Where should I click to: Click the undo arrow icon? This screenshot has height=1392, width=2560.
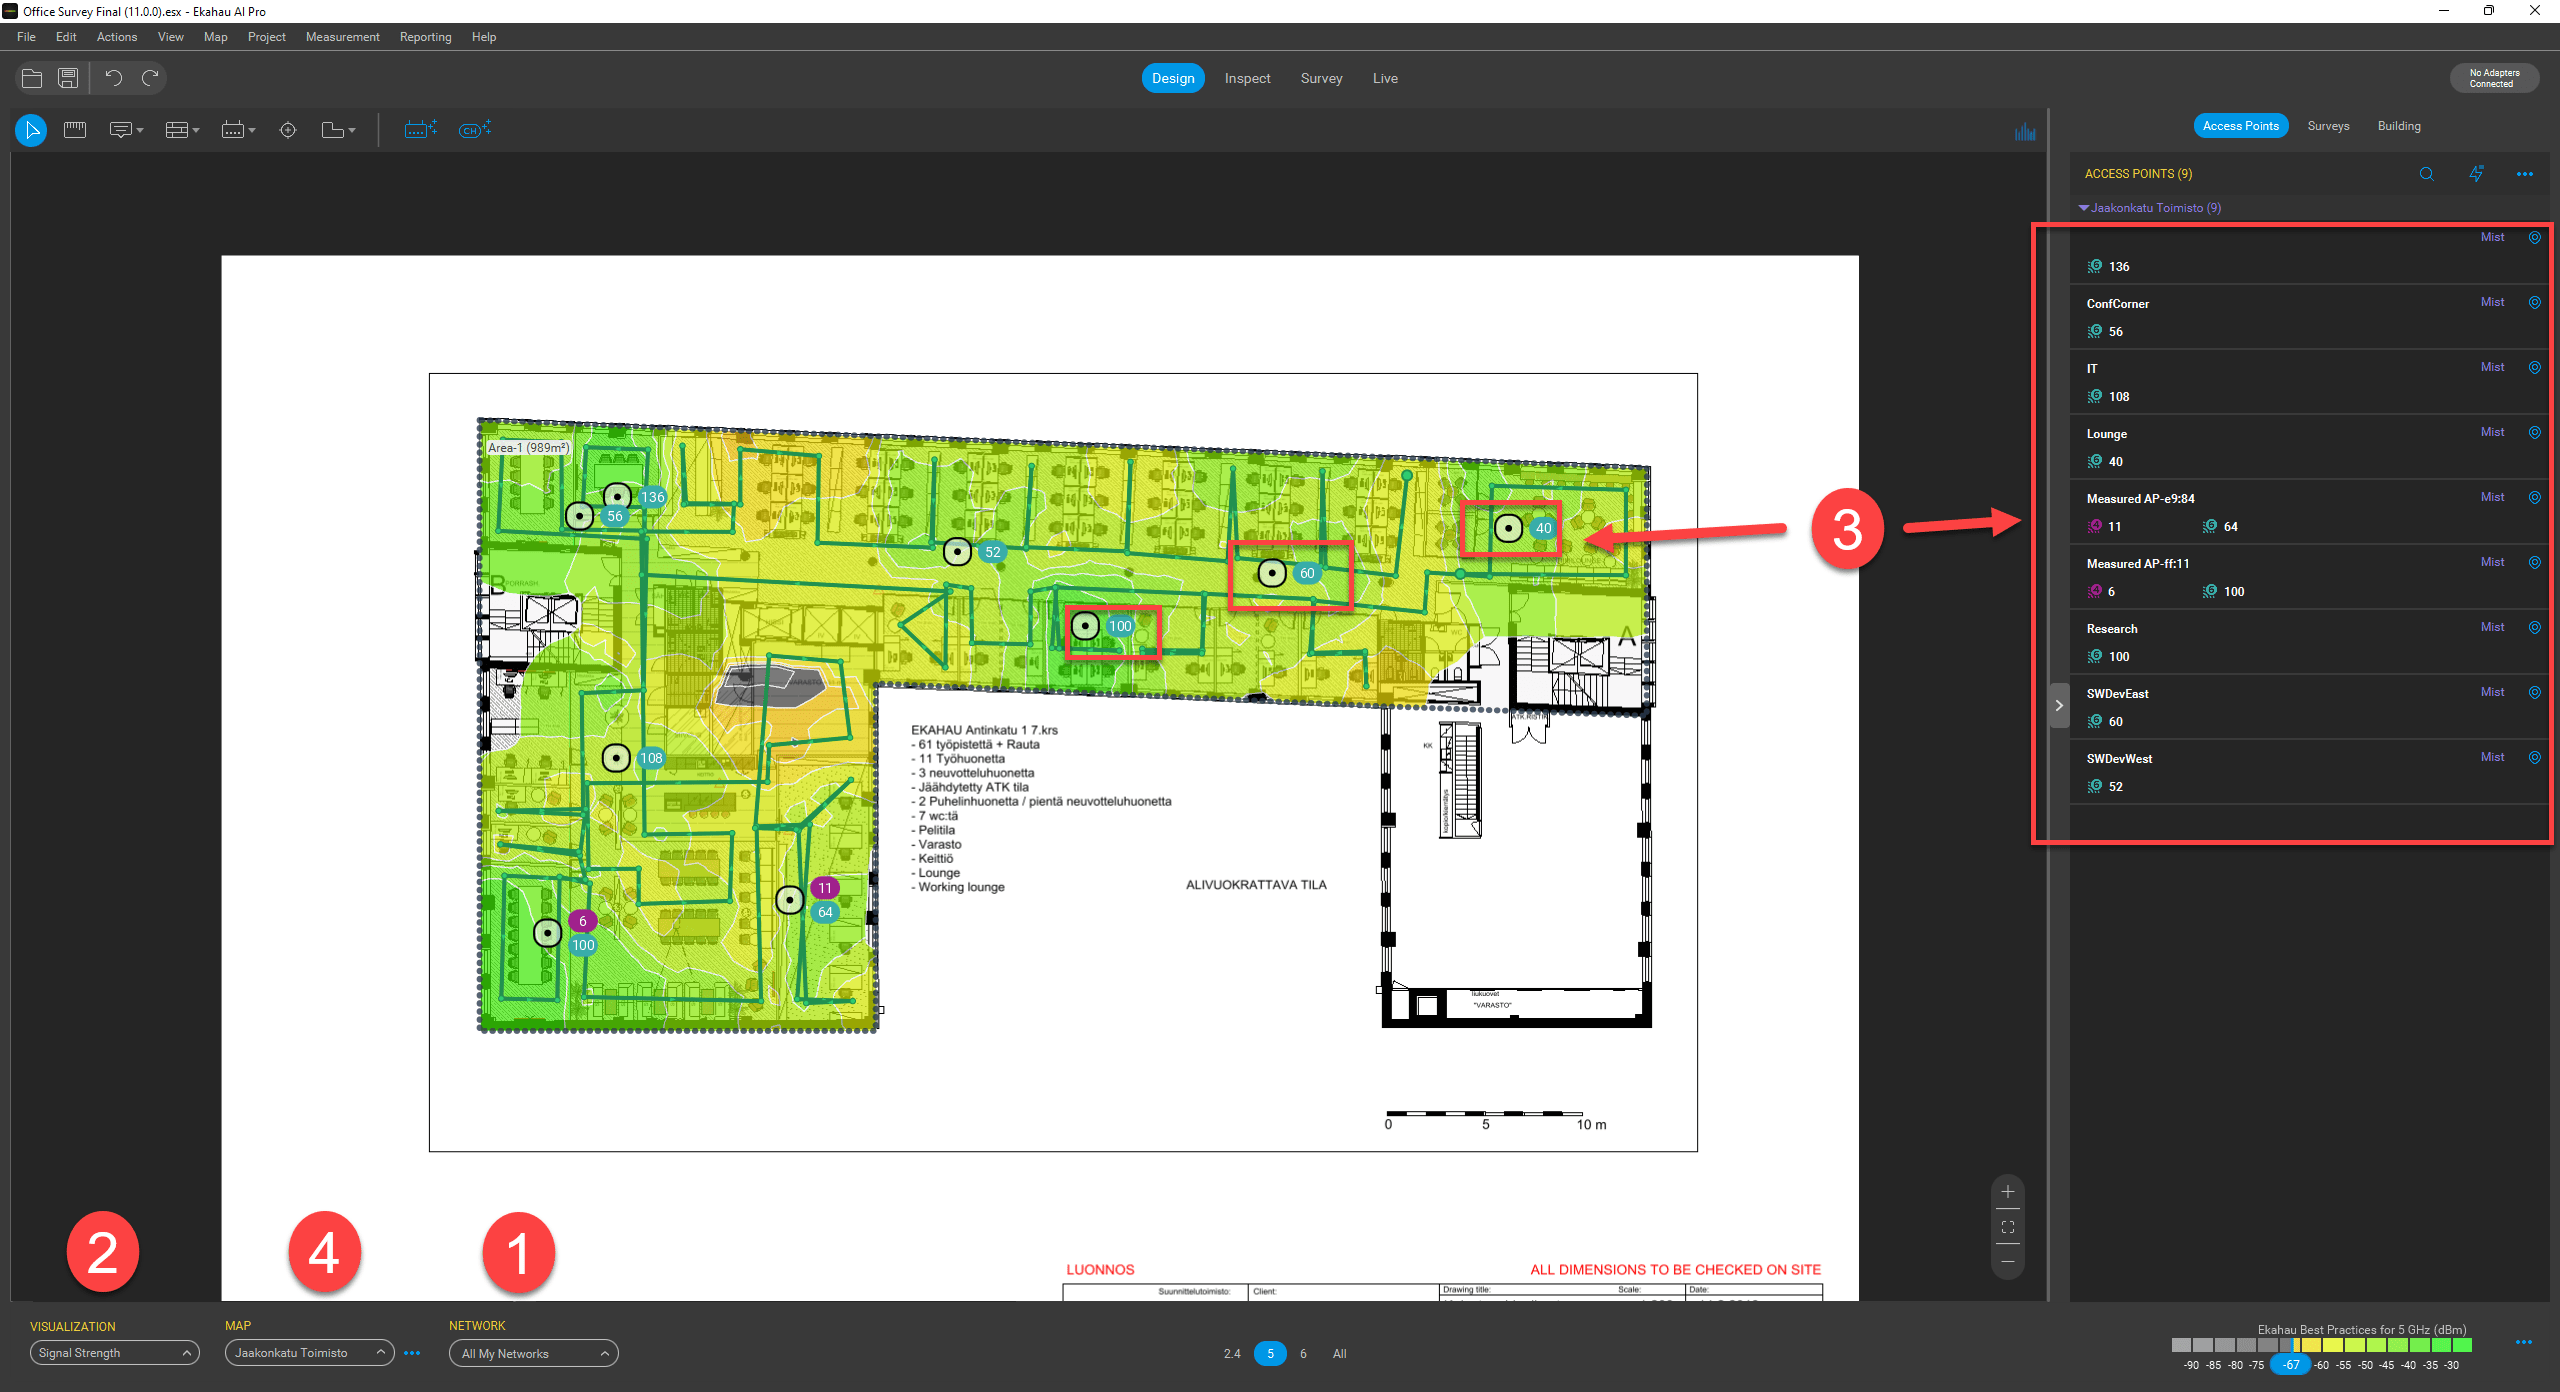[113, 78]
